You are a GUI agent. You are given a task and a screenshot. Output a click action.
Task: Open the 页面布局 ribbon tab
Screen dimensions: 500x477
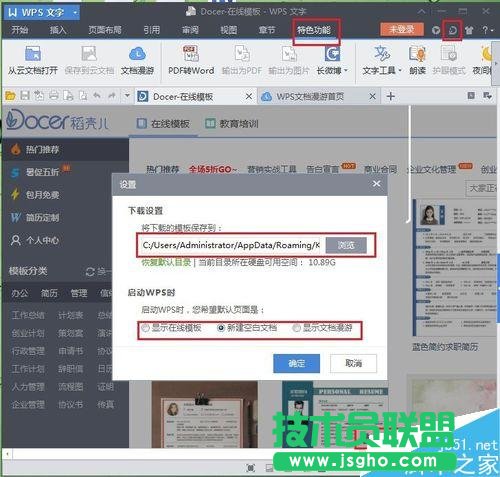tap(105, 30)
